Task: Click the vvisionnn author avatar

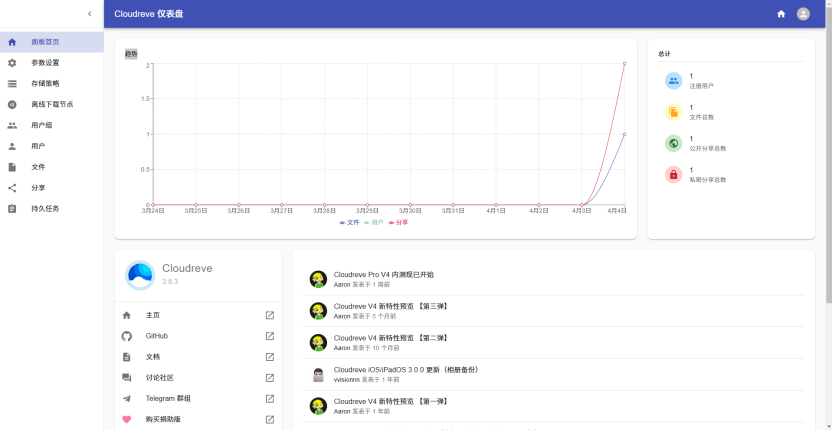Action: click(318, 375)
